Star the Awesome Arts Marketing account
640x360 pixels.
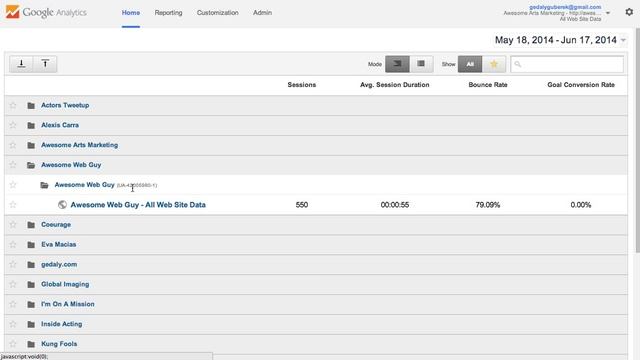(13, 145)
